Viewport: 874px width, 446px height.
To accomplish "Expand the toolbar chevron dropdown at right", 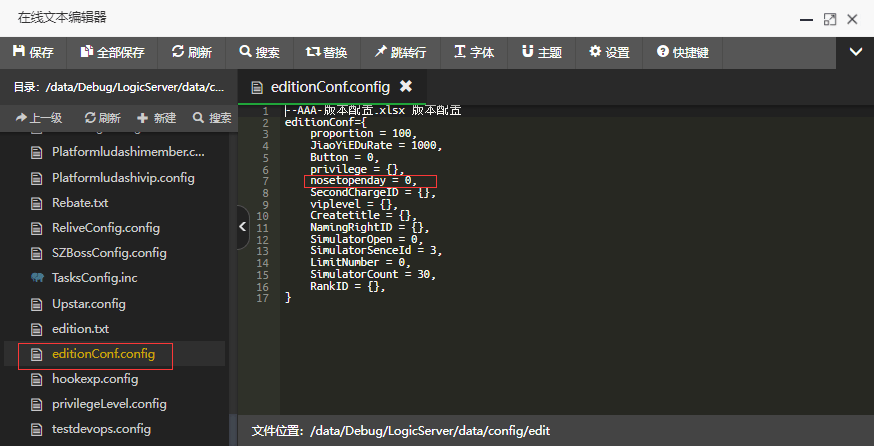I will pos(855,52).
